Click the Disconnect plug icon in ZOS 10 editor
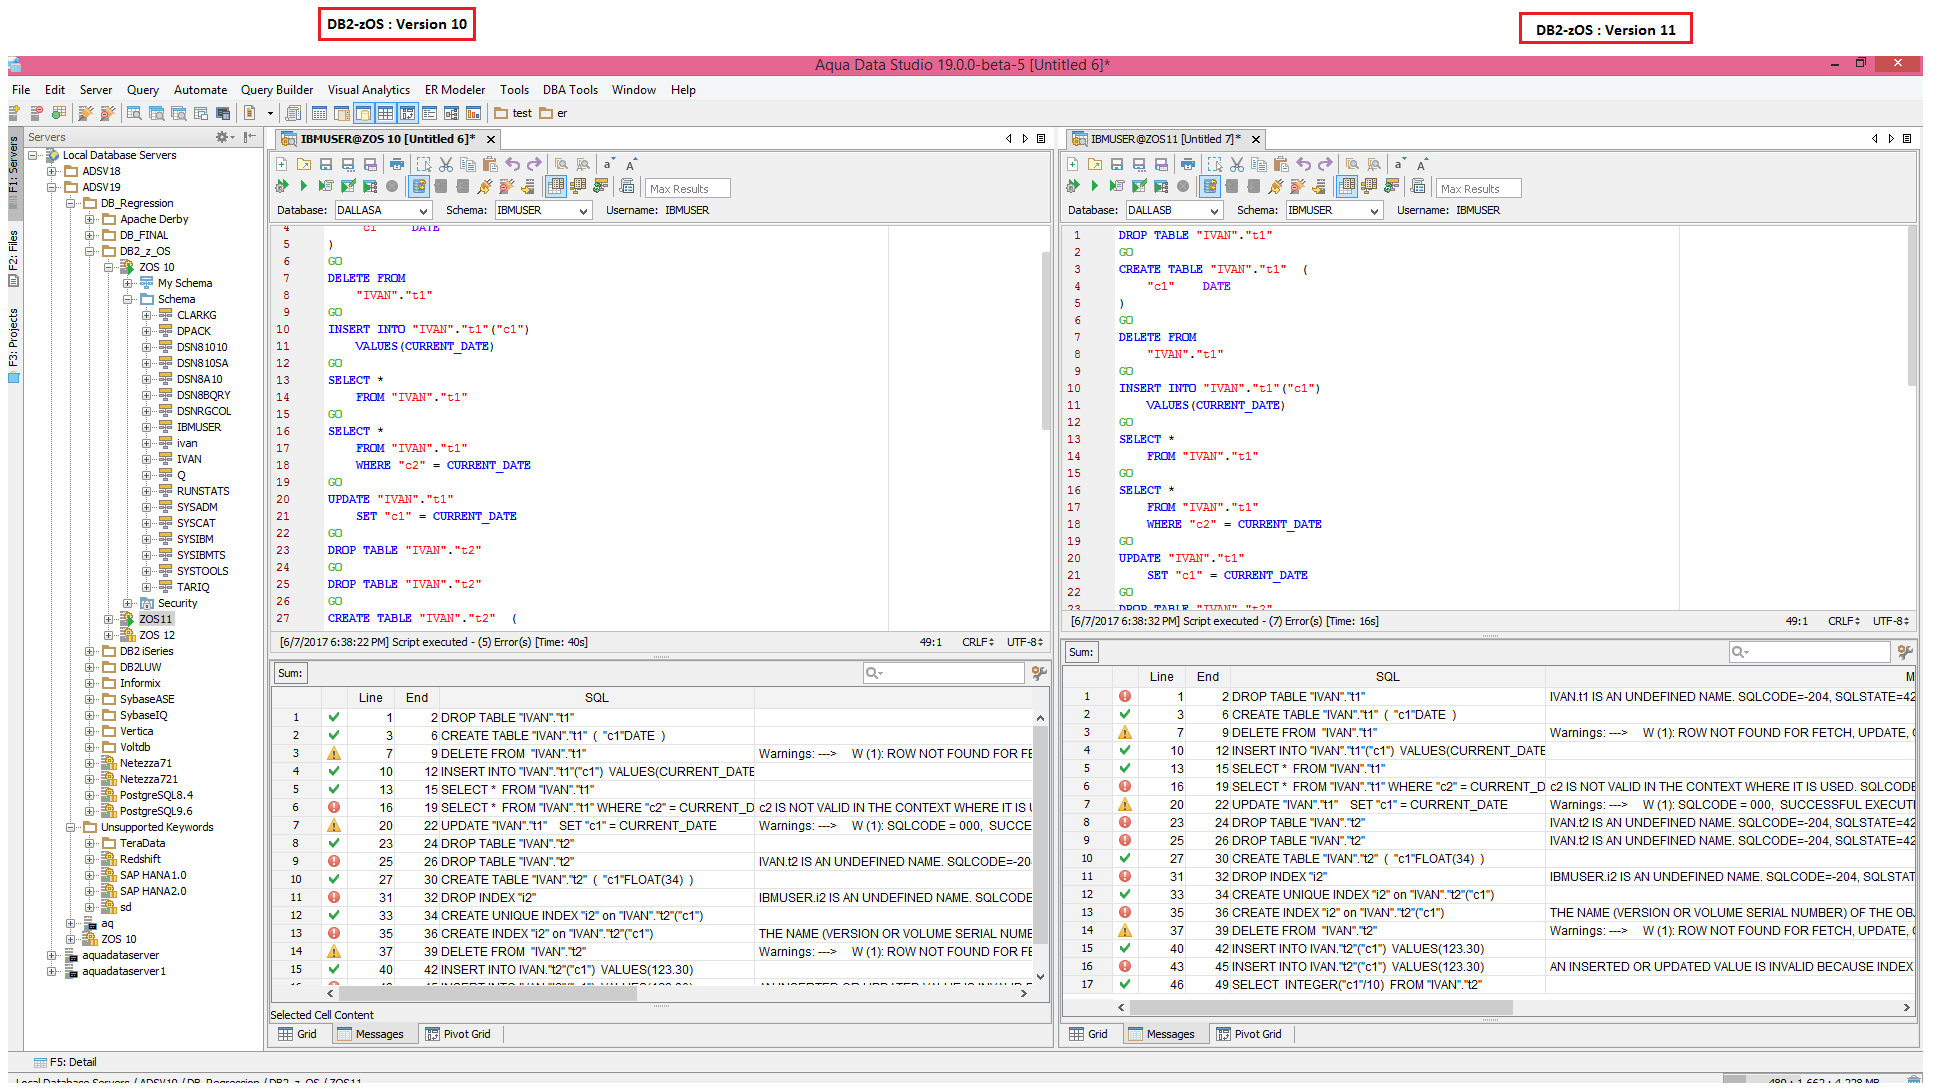The height and width of the screenshot is (1088, 1944). (507, 186)
